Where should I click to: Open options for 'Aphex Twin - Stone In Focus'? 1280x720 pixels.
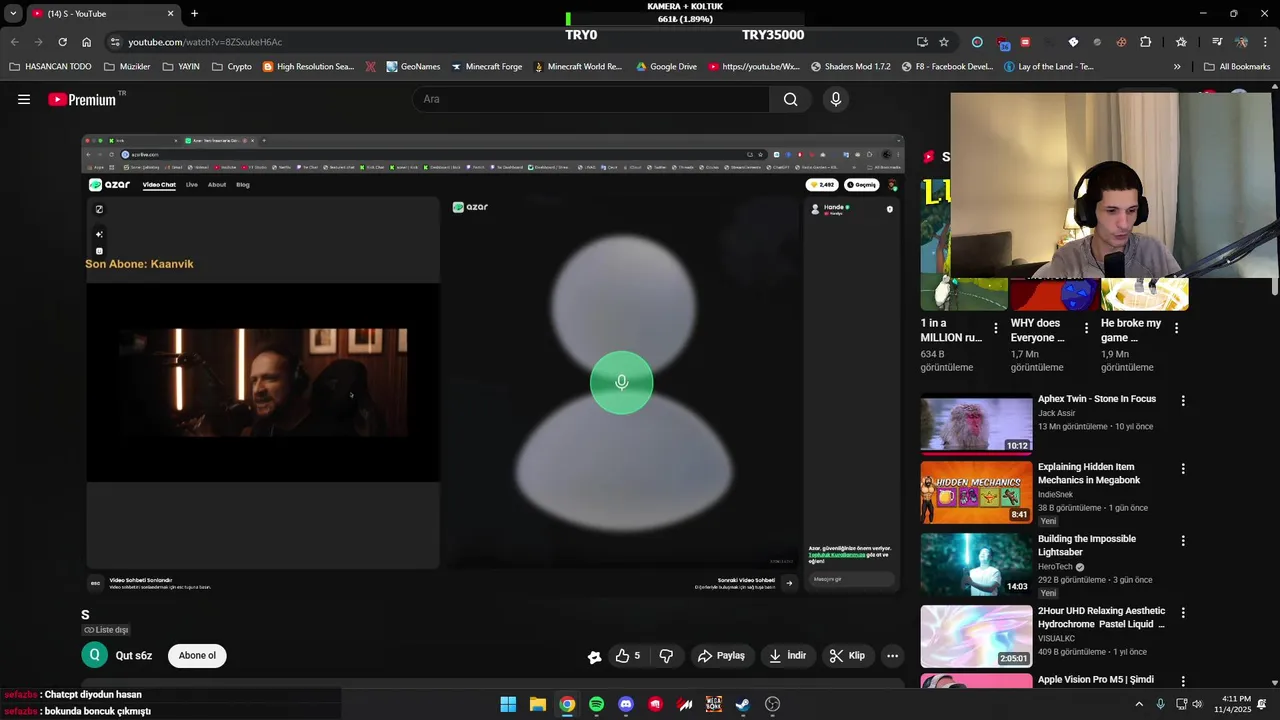[1183, 400]
